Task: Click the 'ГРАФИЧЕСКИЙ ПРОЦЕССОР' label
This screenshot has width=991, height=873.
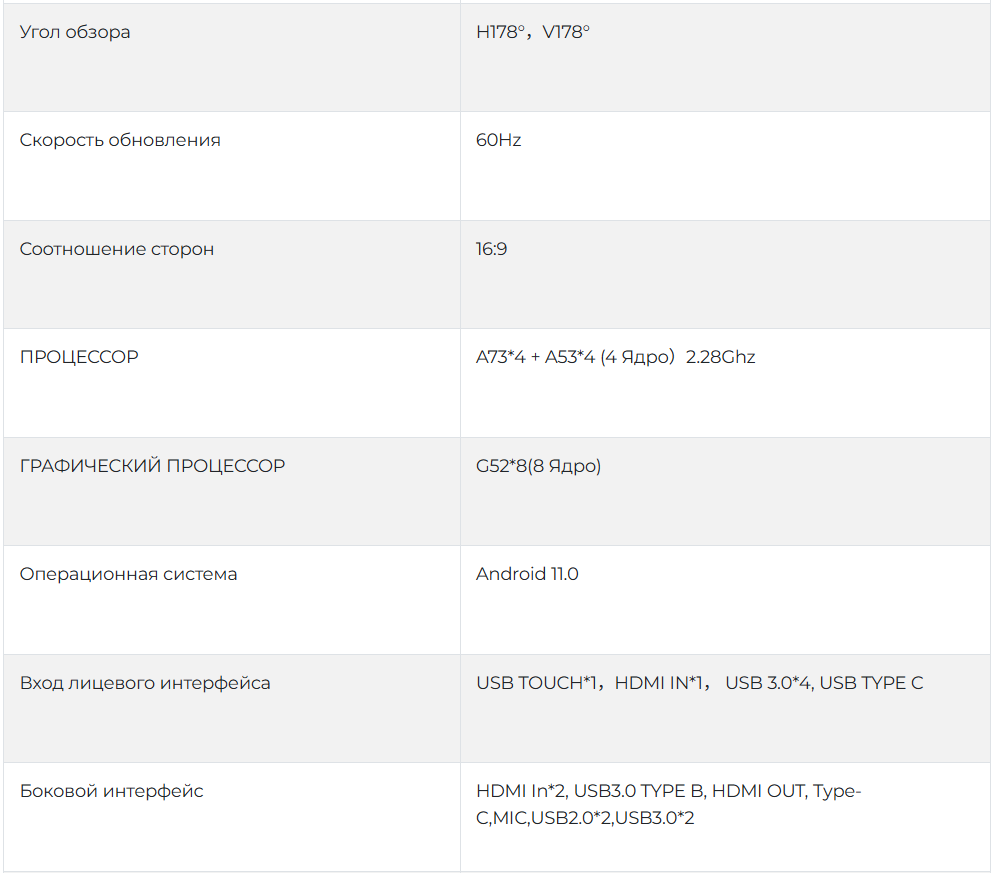Action: coord(152,466)
